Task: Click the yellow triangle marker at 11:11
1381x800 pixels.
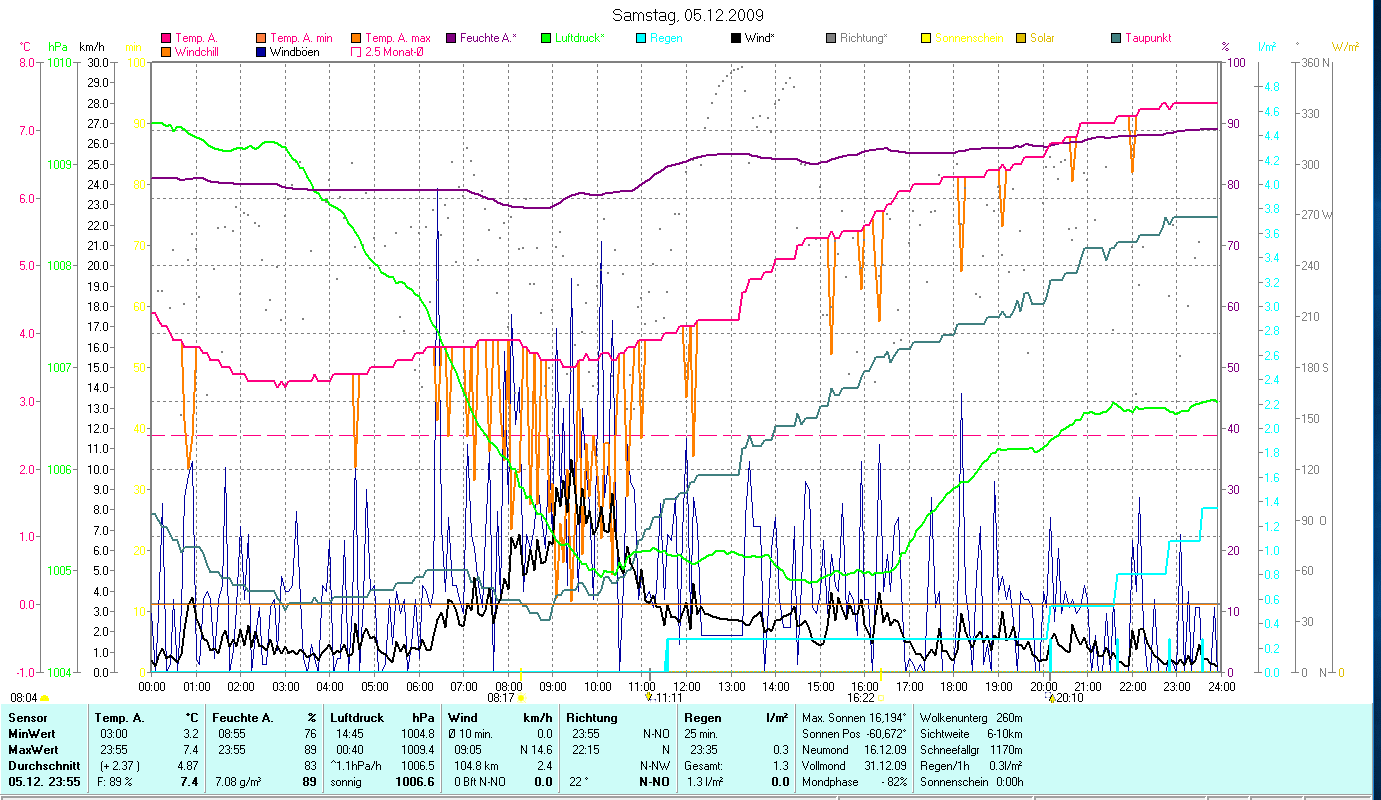Action: tap(650, 697)
